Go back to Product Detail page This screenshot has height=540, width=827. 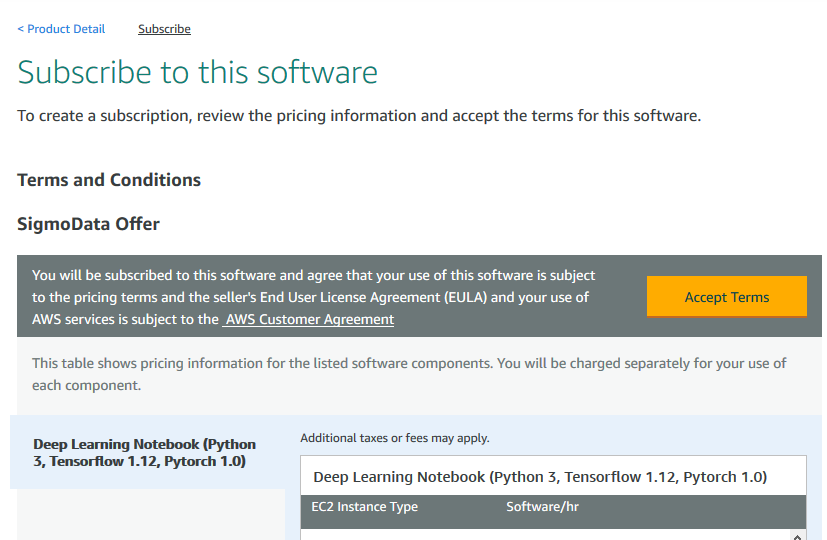click(x=61, y=29)
